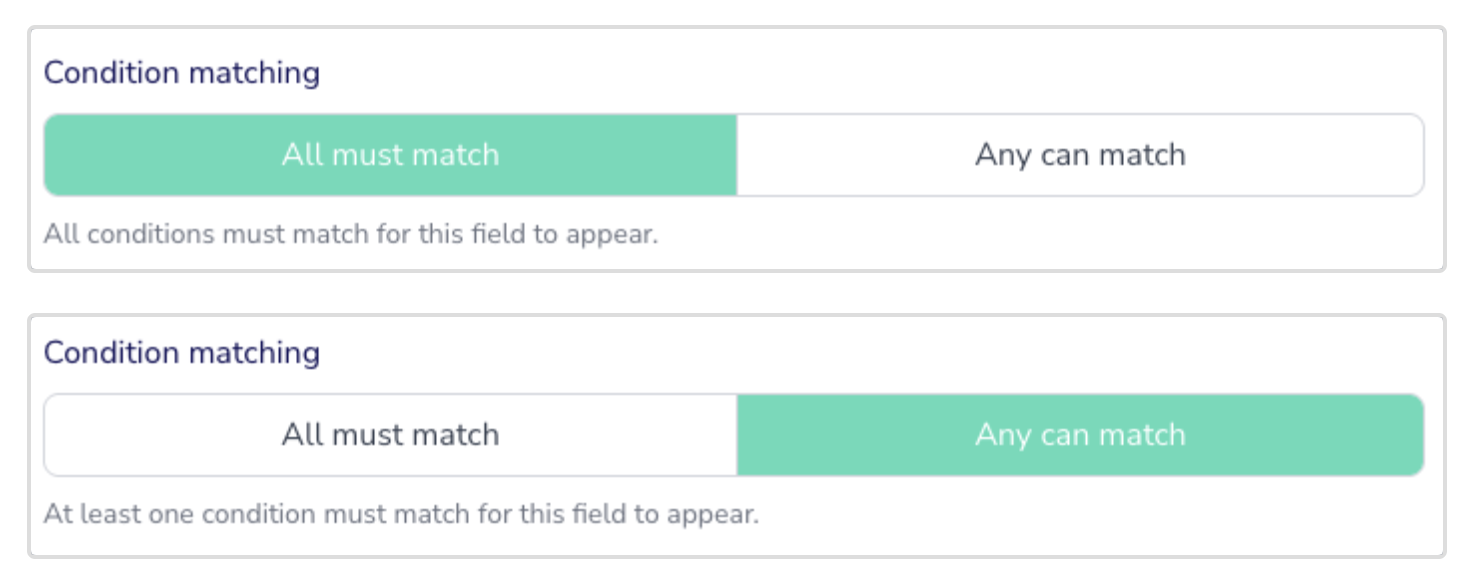Click the upper card's active match mode

(x=390, y=155)
